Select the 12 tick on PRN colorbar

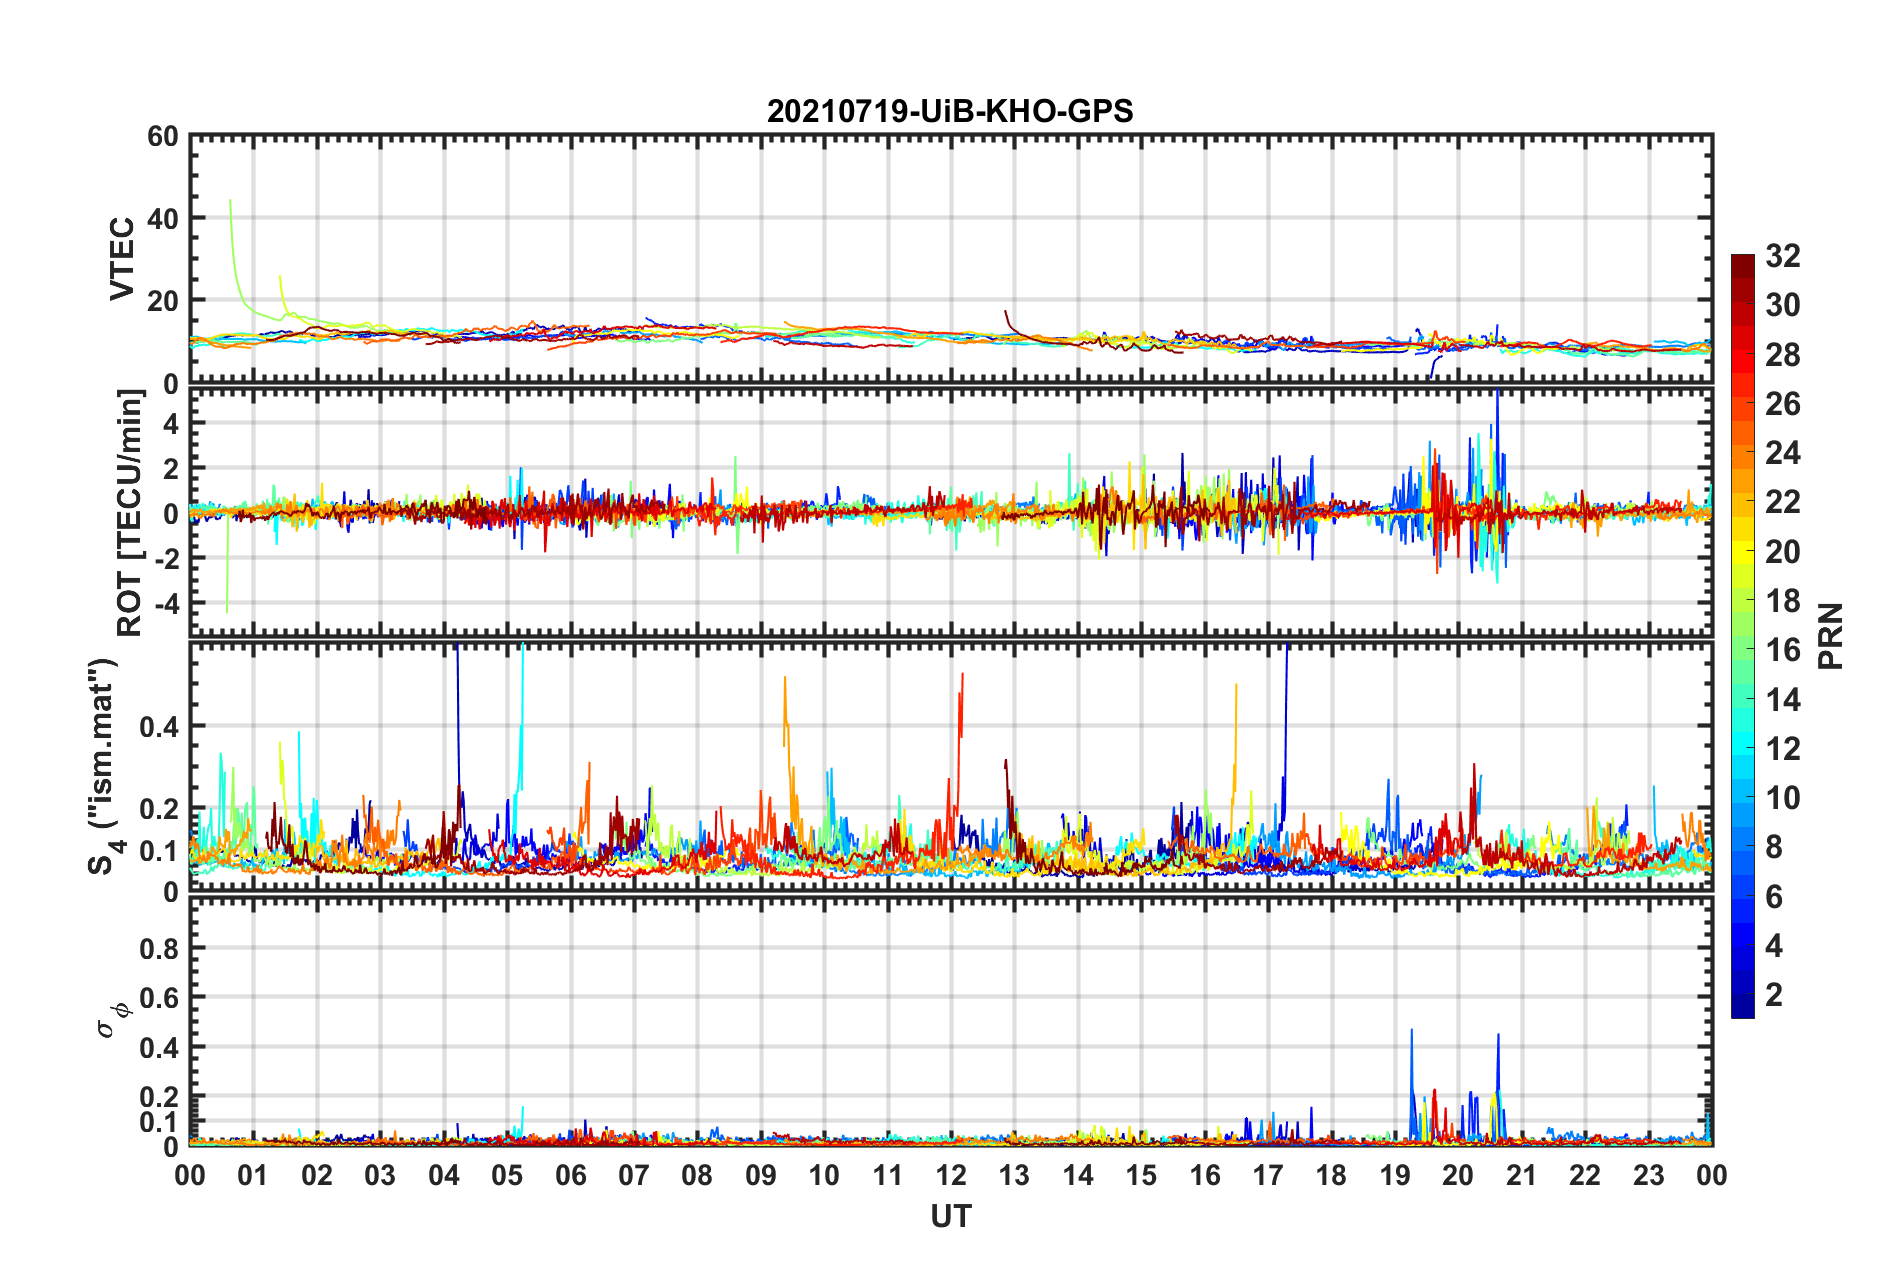(x=1782, y=749)
